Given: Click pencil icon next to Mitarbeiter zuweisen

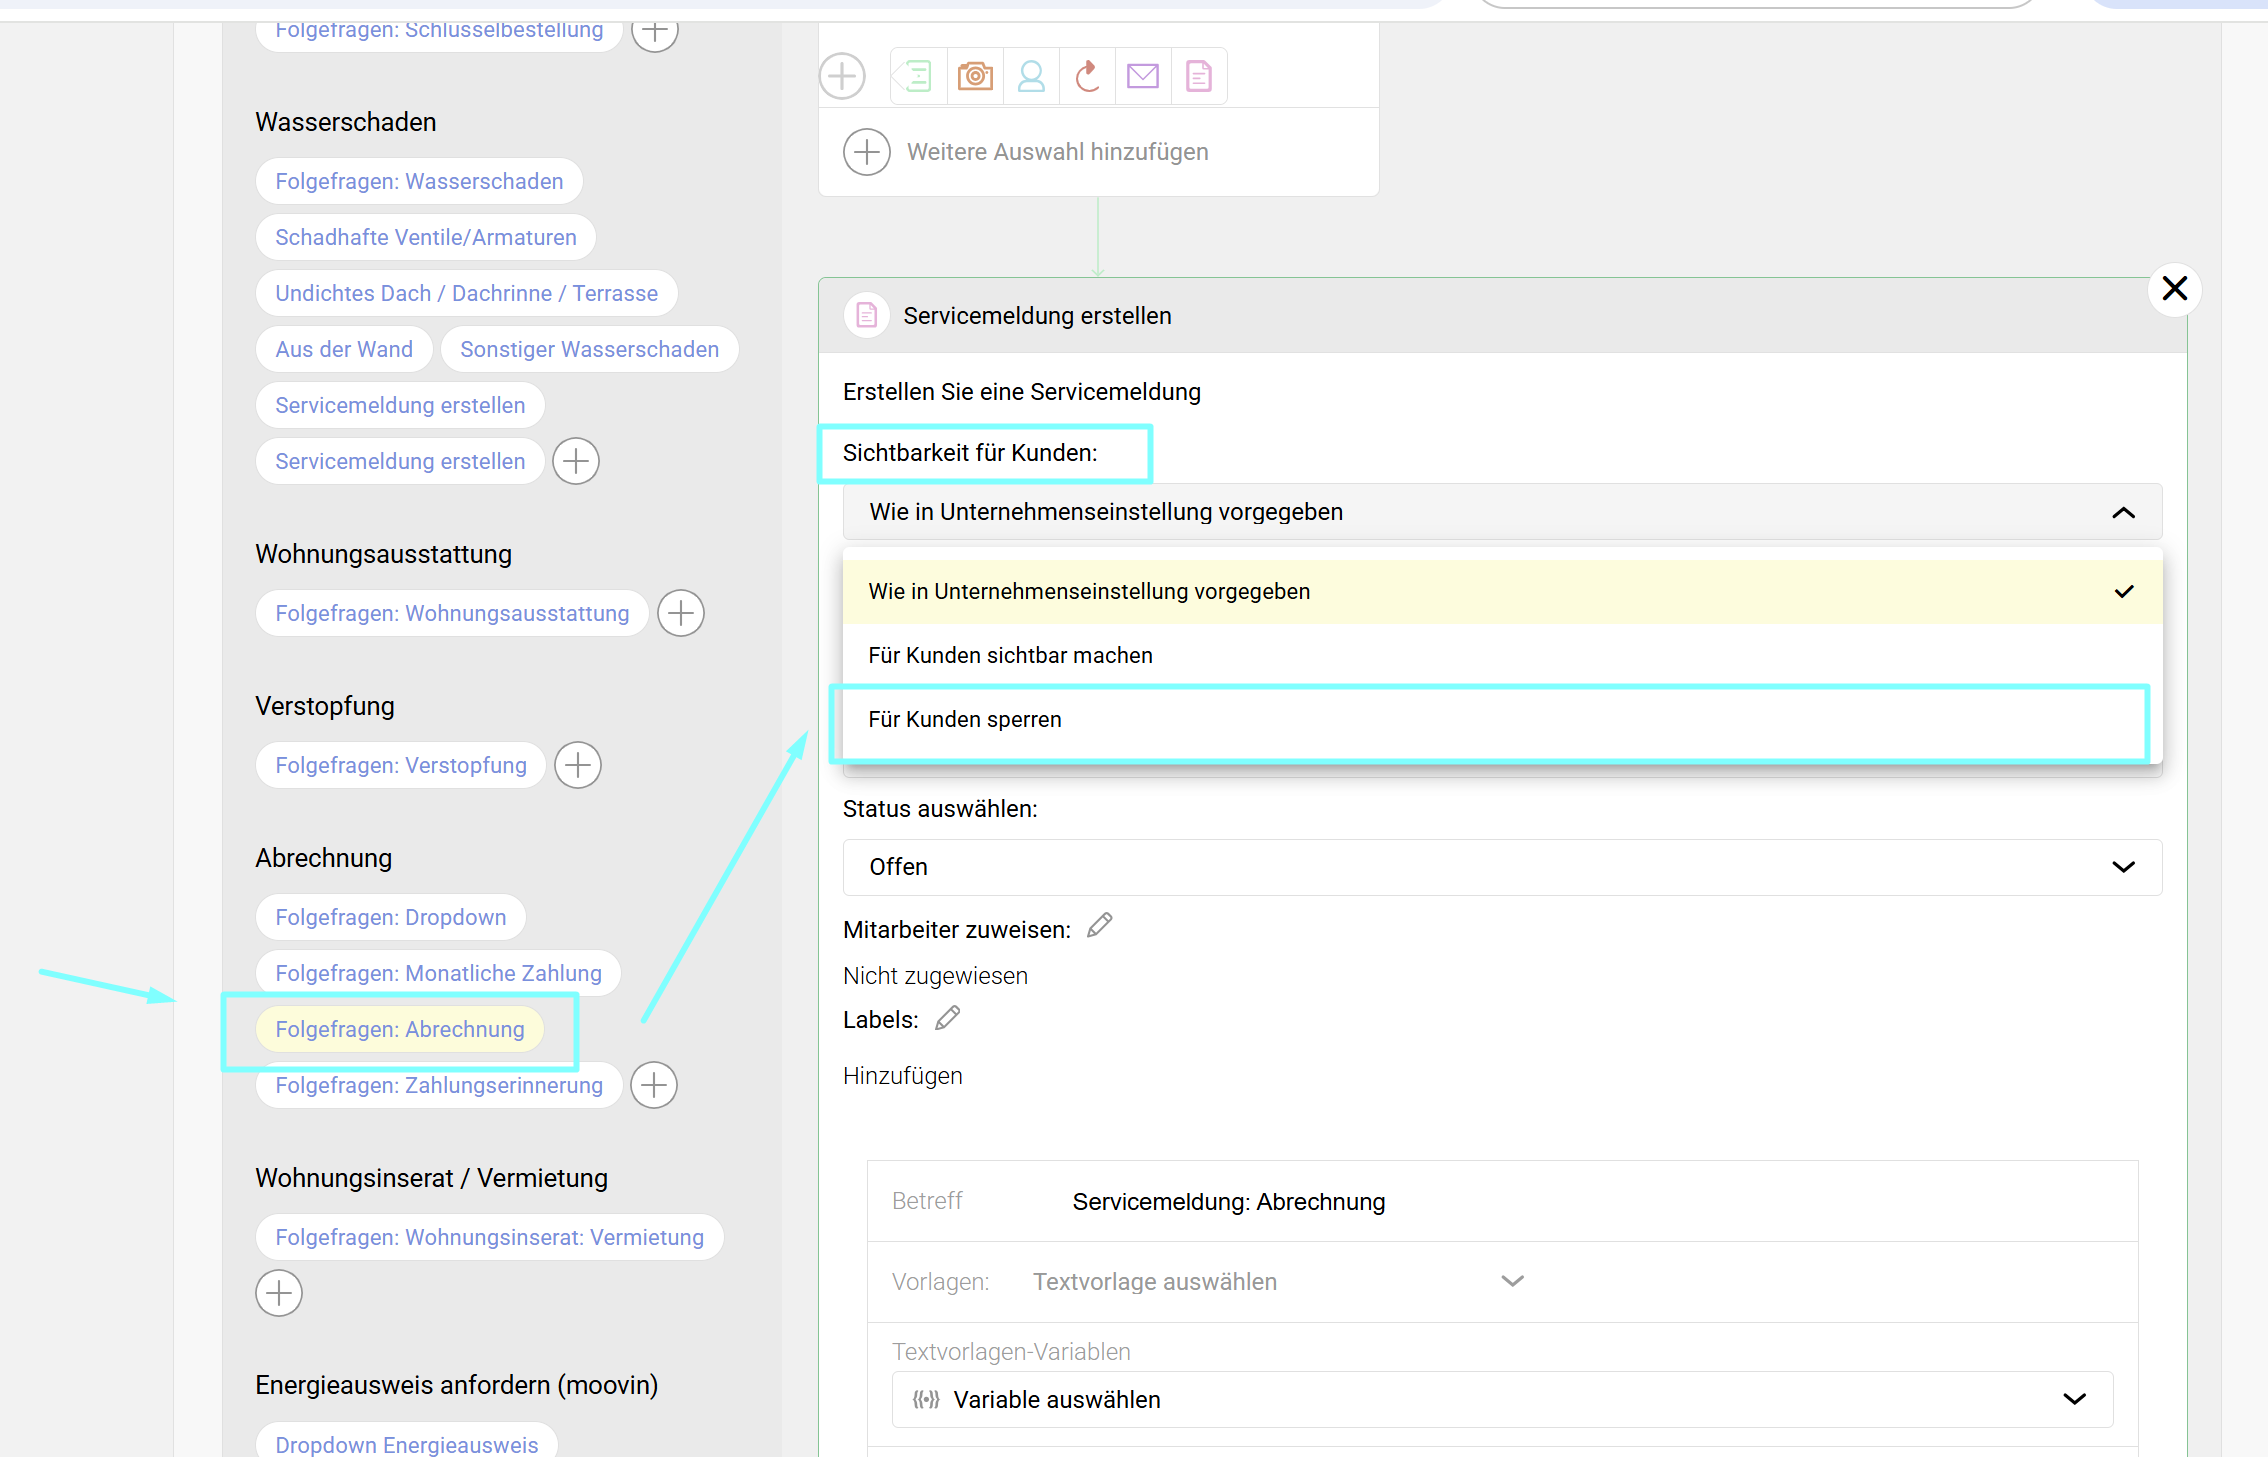Looking at the screenshot, I should coord(1100,926).
